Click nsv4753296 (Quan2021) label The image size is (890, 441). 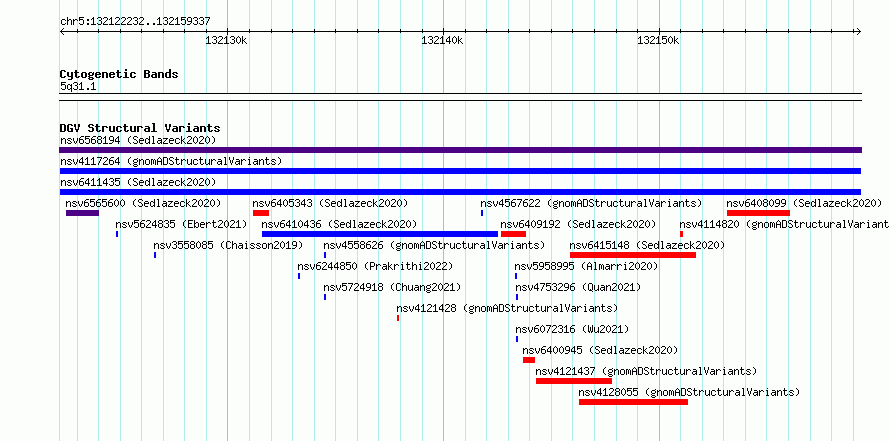tap(578, 287)
